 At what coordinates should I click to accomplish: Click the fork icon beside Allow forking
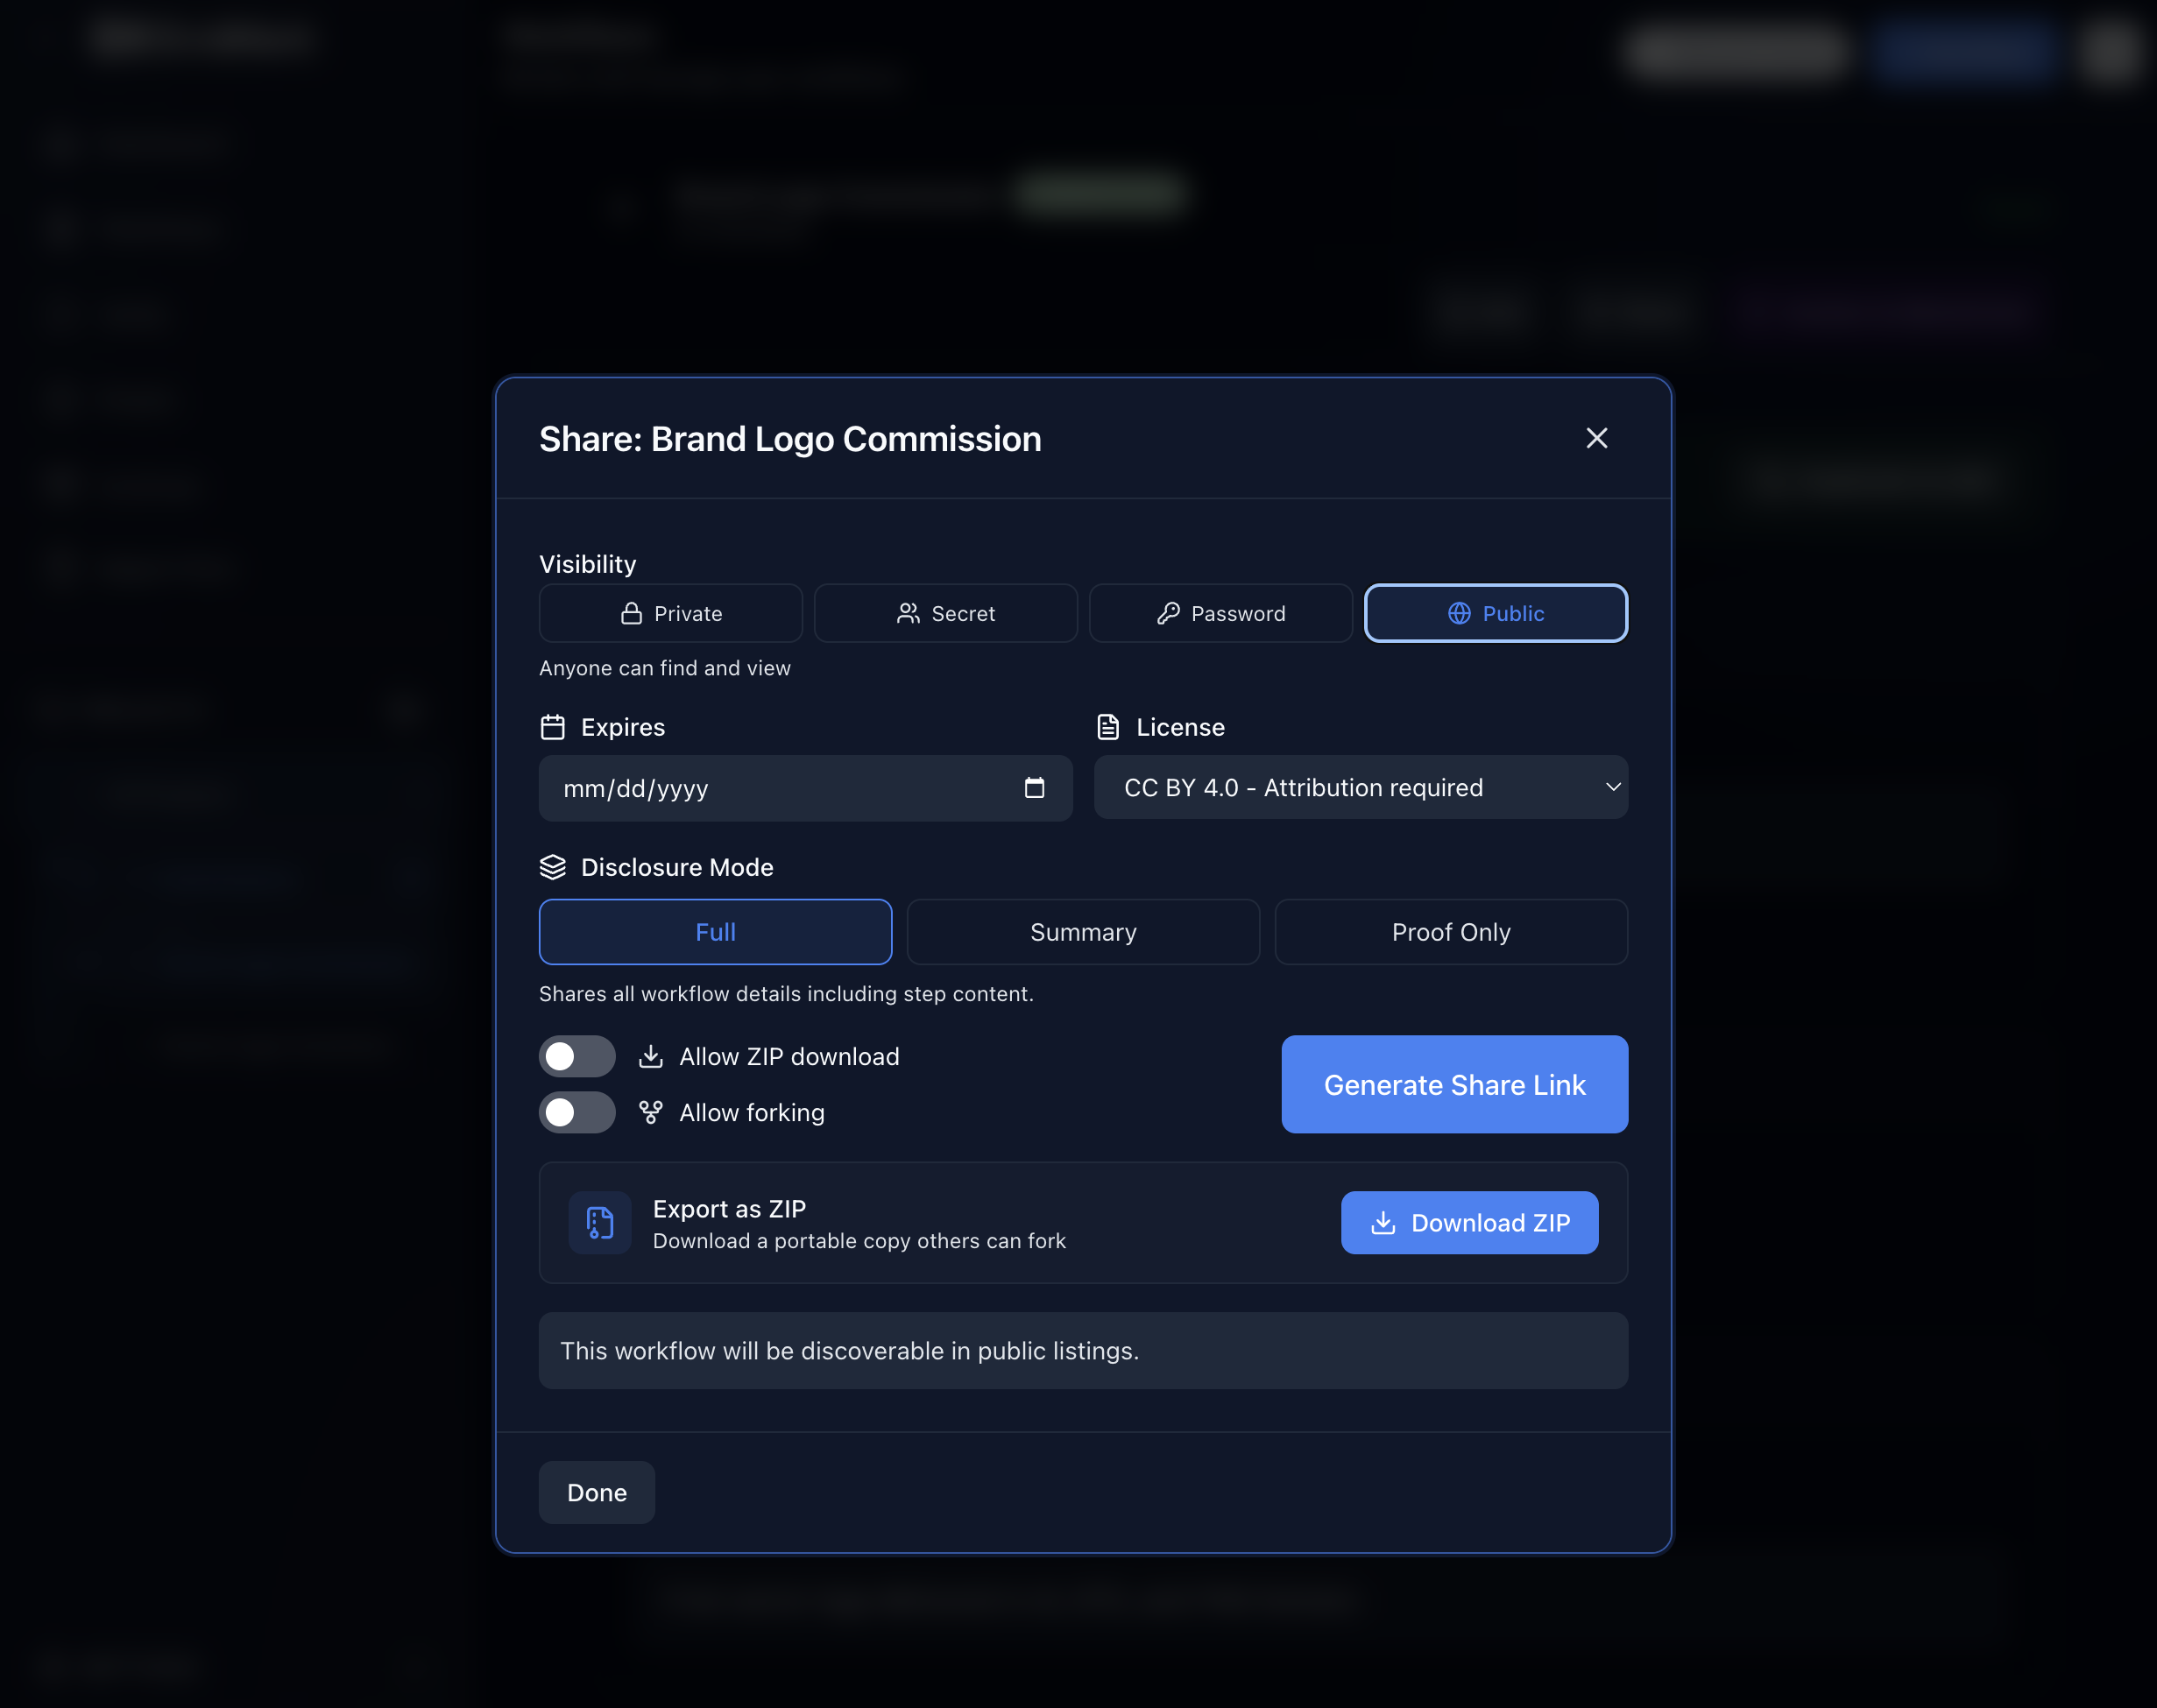pyautogui.click(x=651, y=1112)
